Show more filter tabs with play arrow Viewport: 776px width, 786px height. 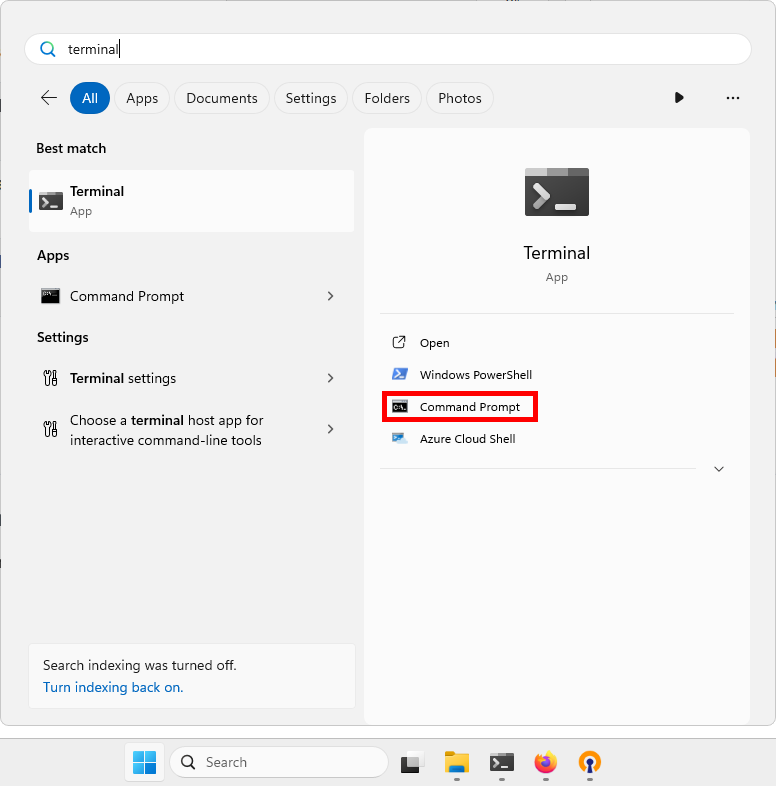click(679, 98)
